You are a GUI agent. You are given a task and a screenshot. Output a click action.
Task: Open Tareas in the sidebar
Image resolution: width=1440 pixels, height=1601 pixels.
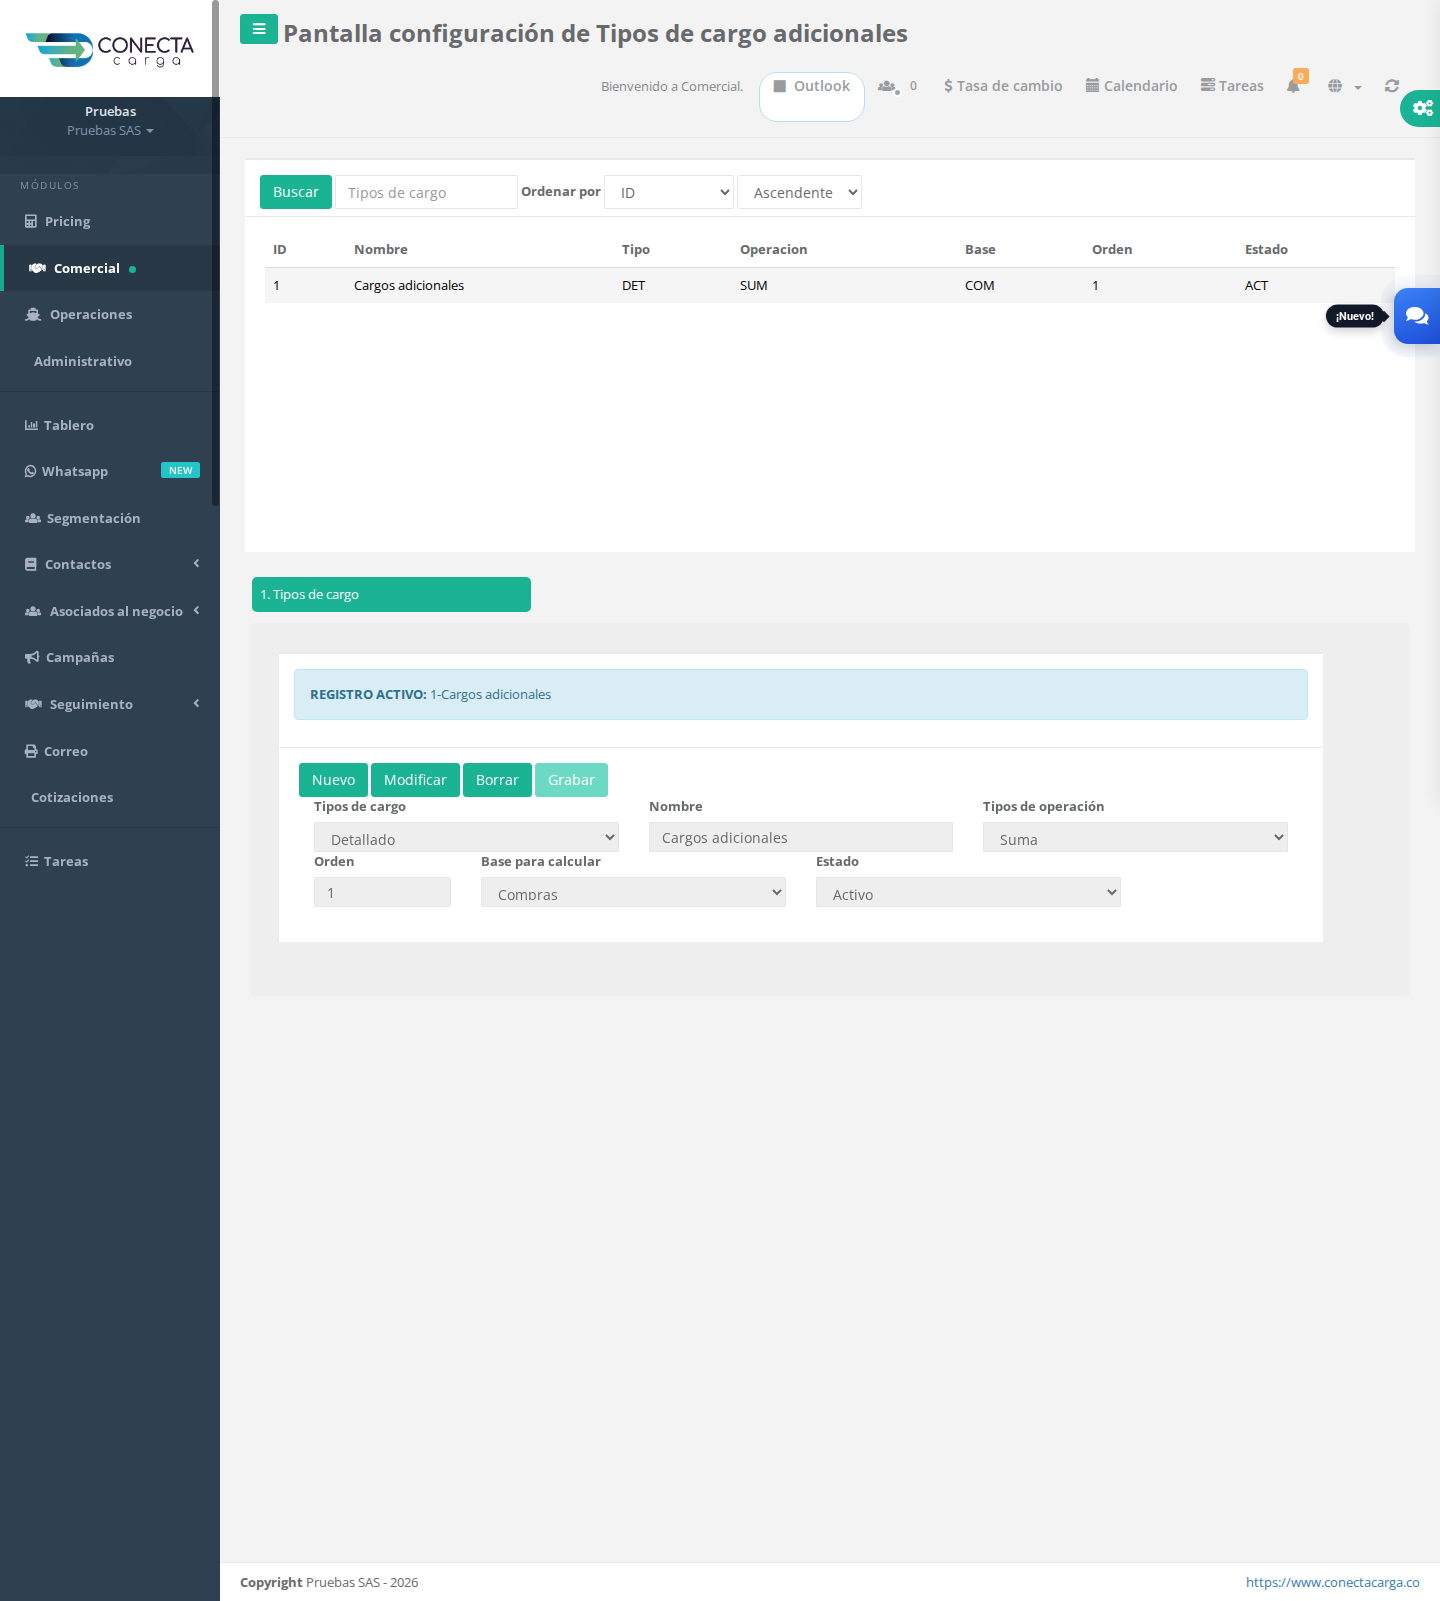click(108, 861)
